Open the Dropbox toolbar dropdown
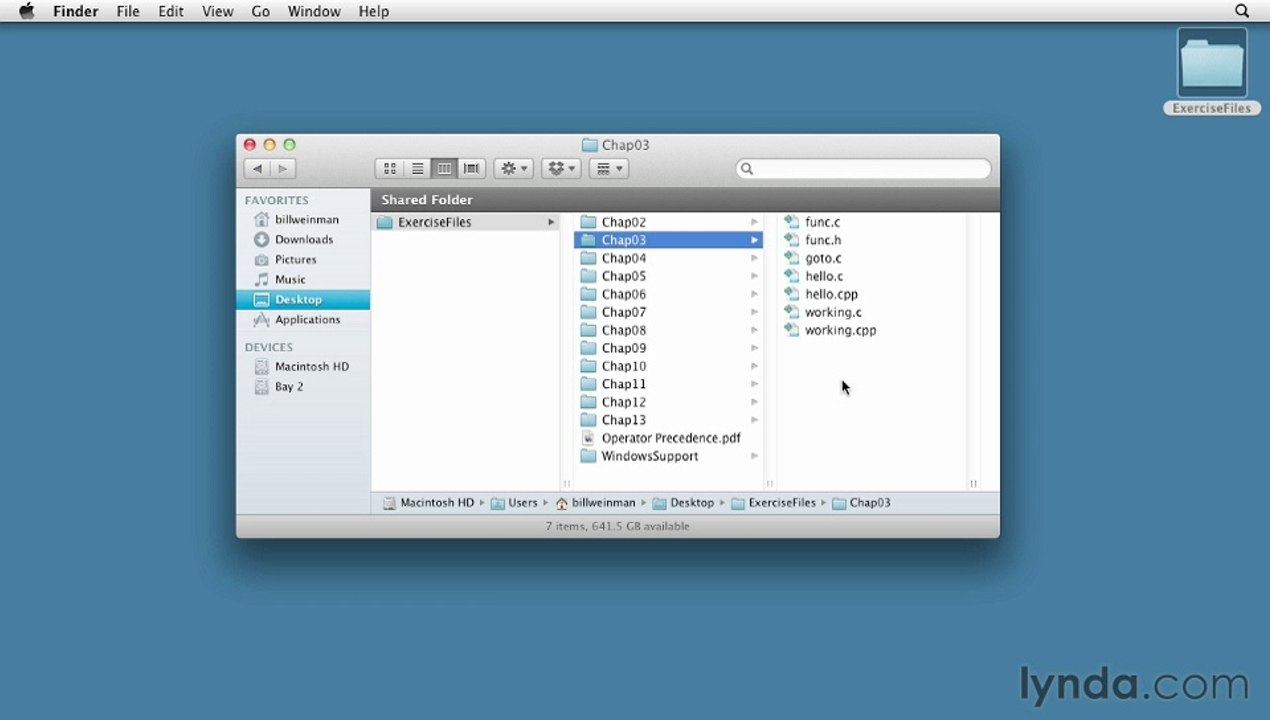This screenshot has height=720, width=1270. (x=562, y=169)
